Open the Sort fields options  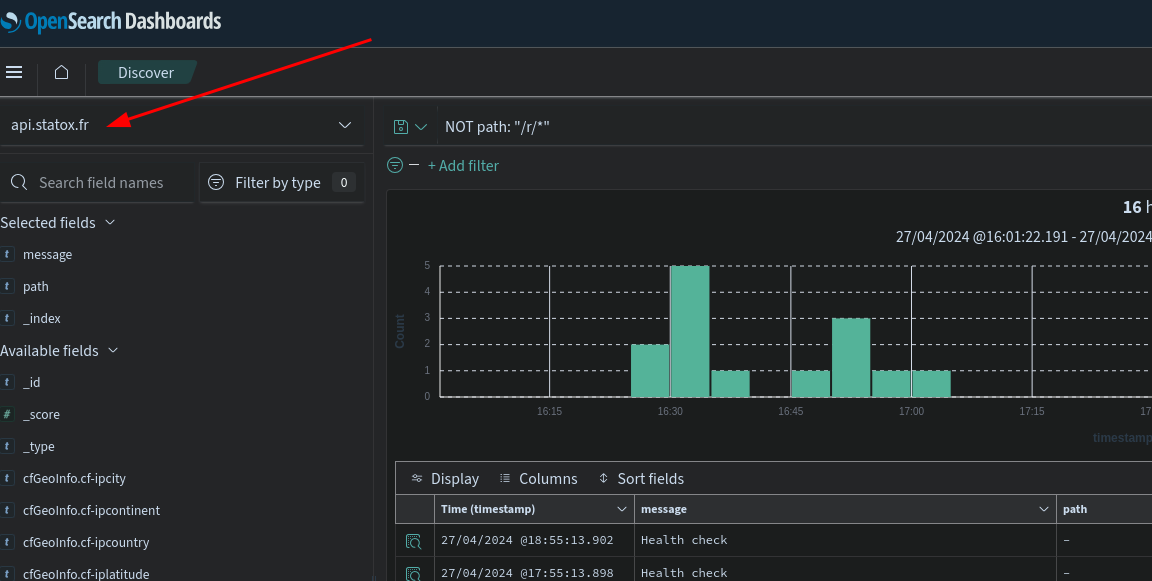641,478
